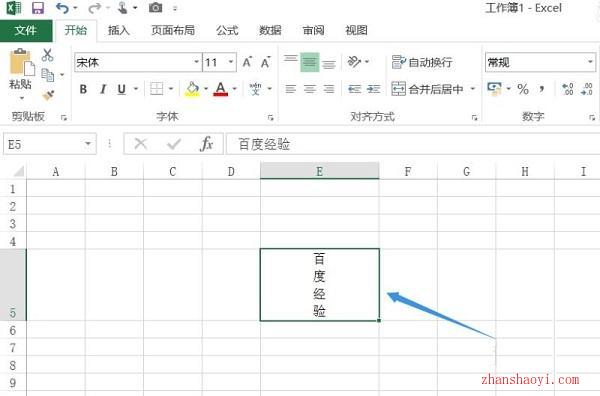Open the 公式 ribbon tab
Viewport: 600px width, 396px height.
[x=227, y=30]
